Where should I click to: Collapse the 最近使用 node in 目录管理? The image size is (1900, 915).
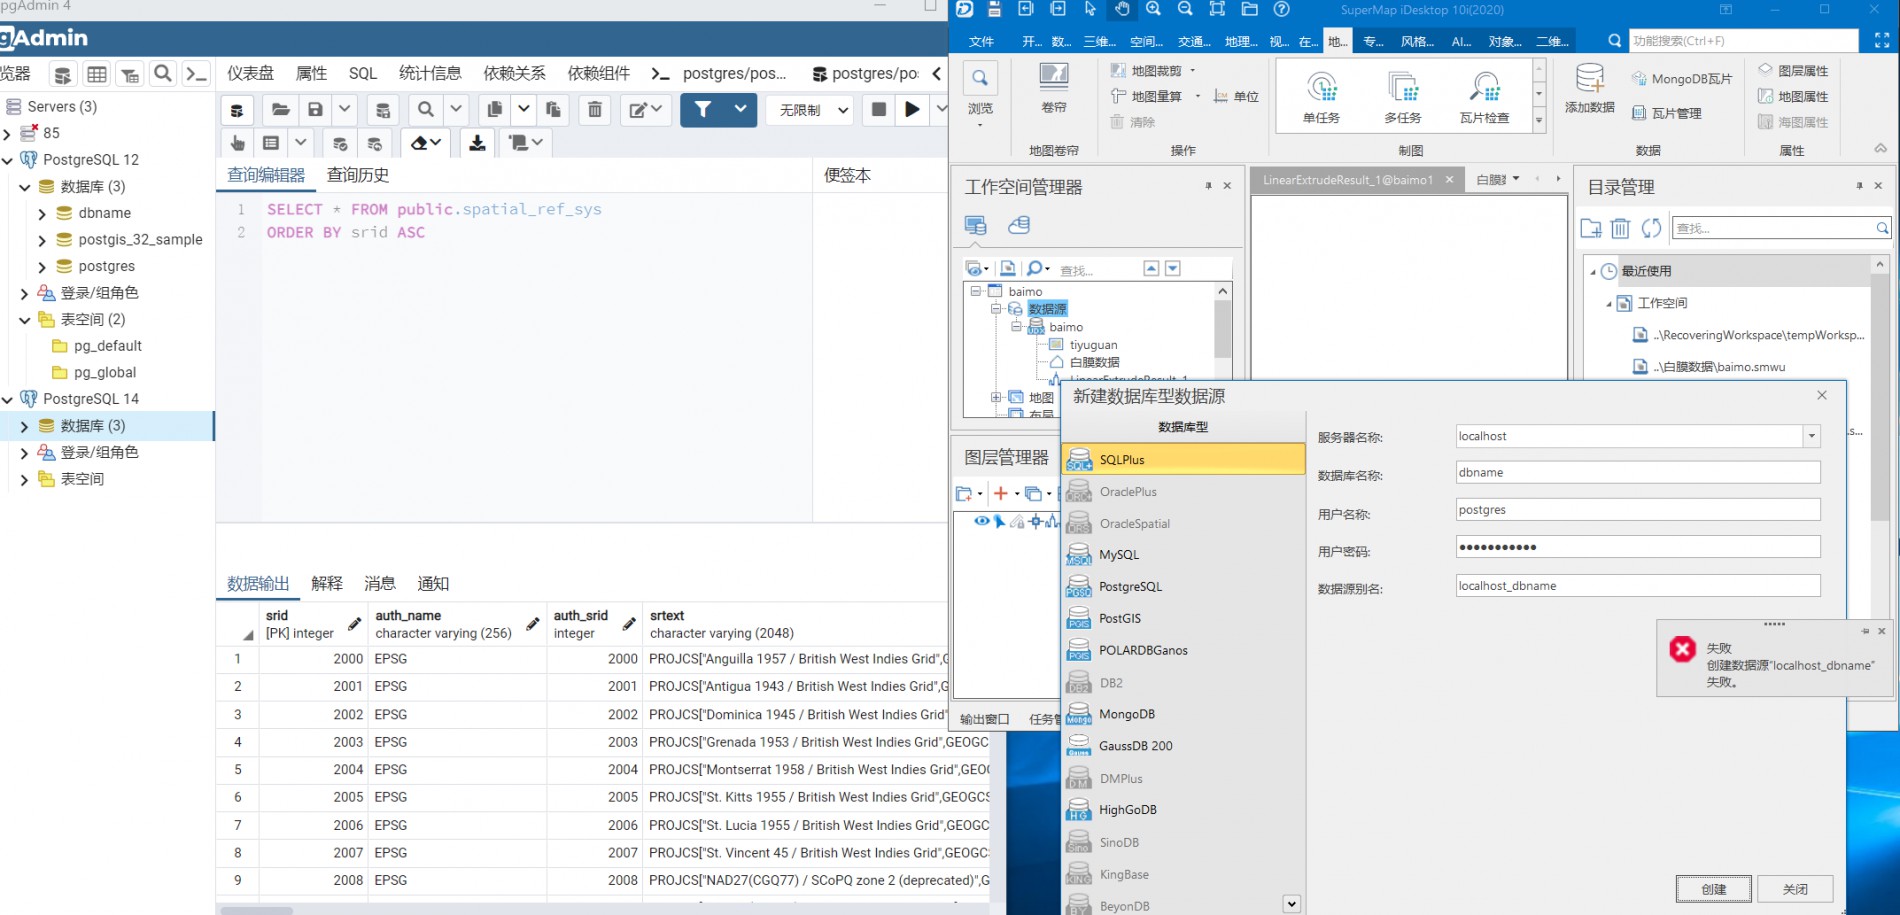click(1593, 272)
